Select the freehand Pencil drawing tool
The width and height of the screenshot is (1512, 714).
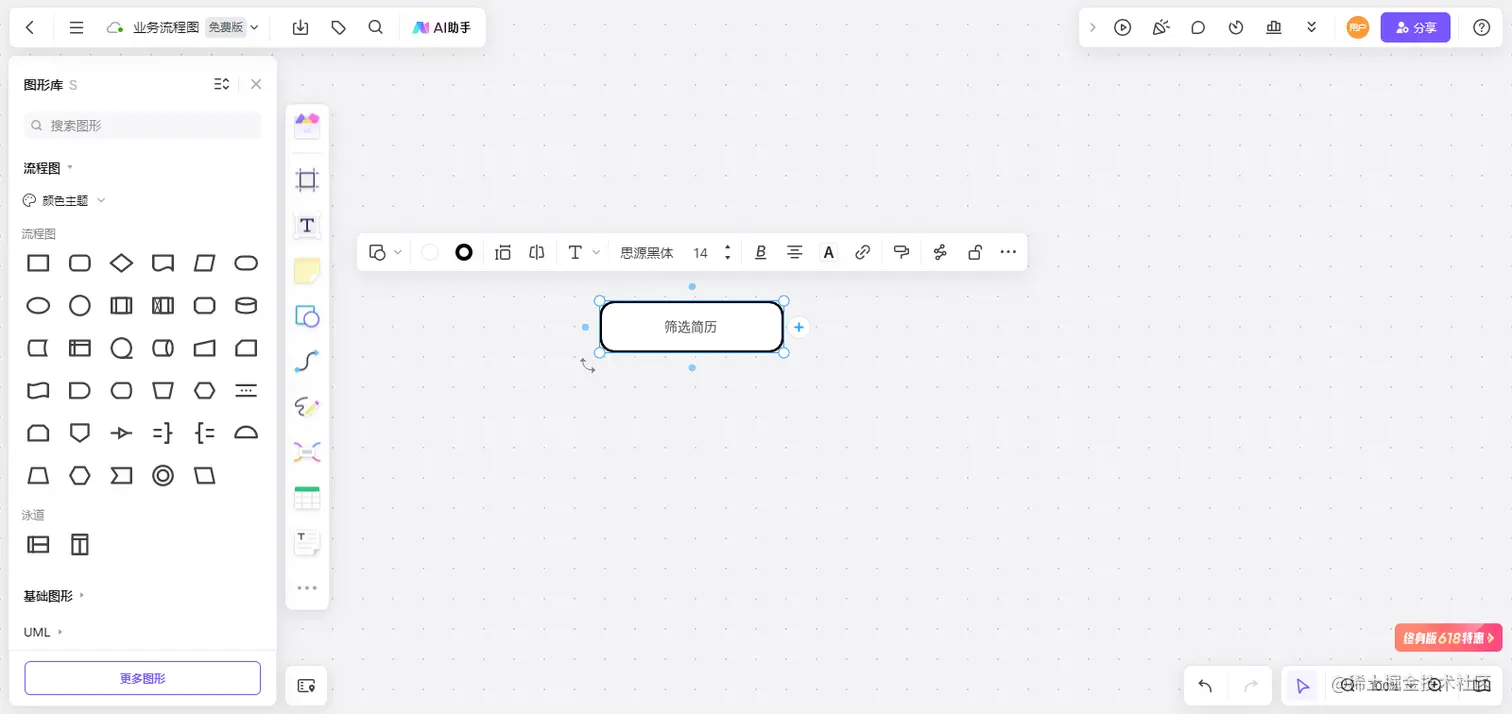[307, 406]
